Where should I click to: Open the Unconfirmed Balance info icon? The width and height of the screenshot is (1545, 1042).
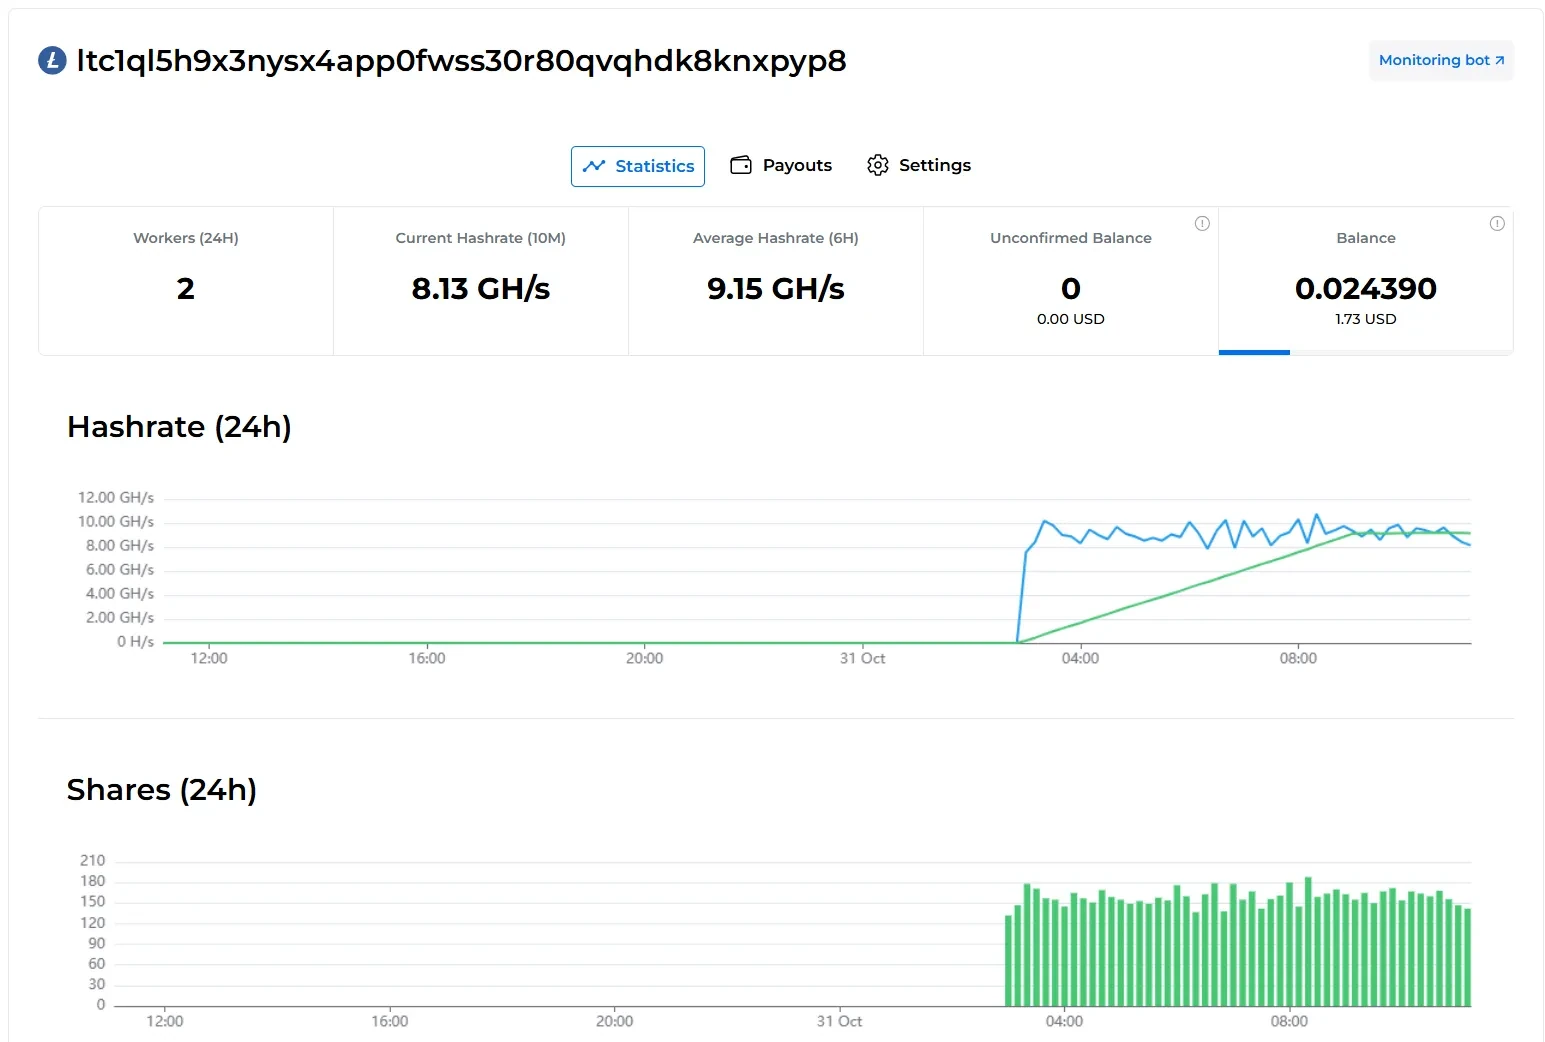click(1202, 224)
